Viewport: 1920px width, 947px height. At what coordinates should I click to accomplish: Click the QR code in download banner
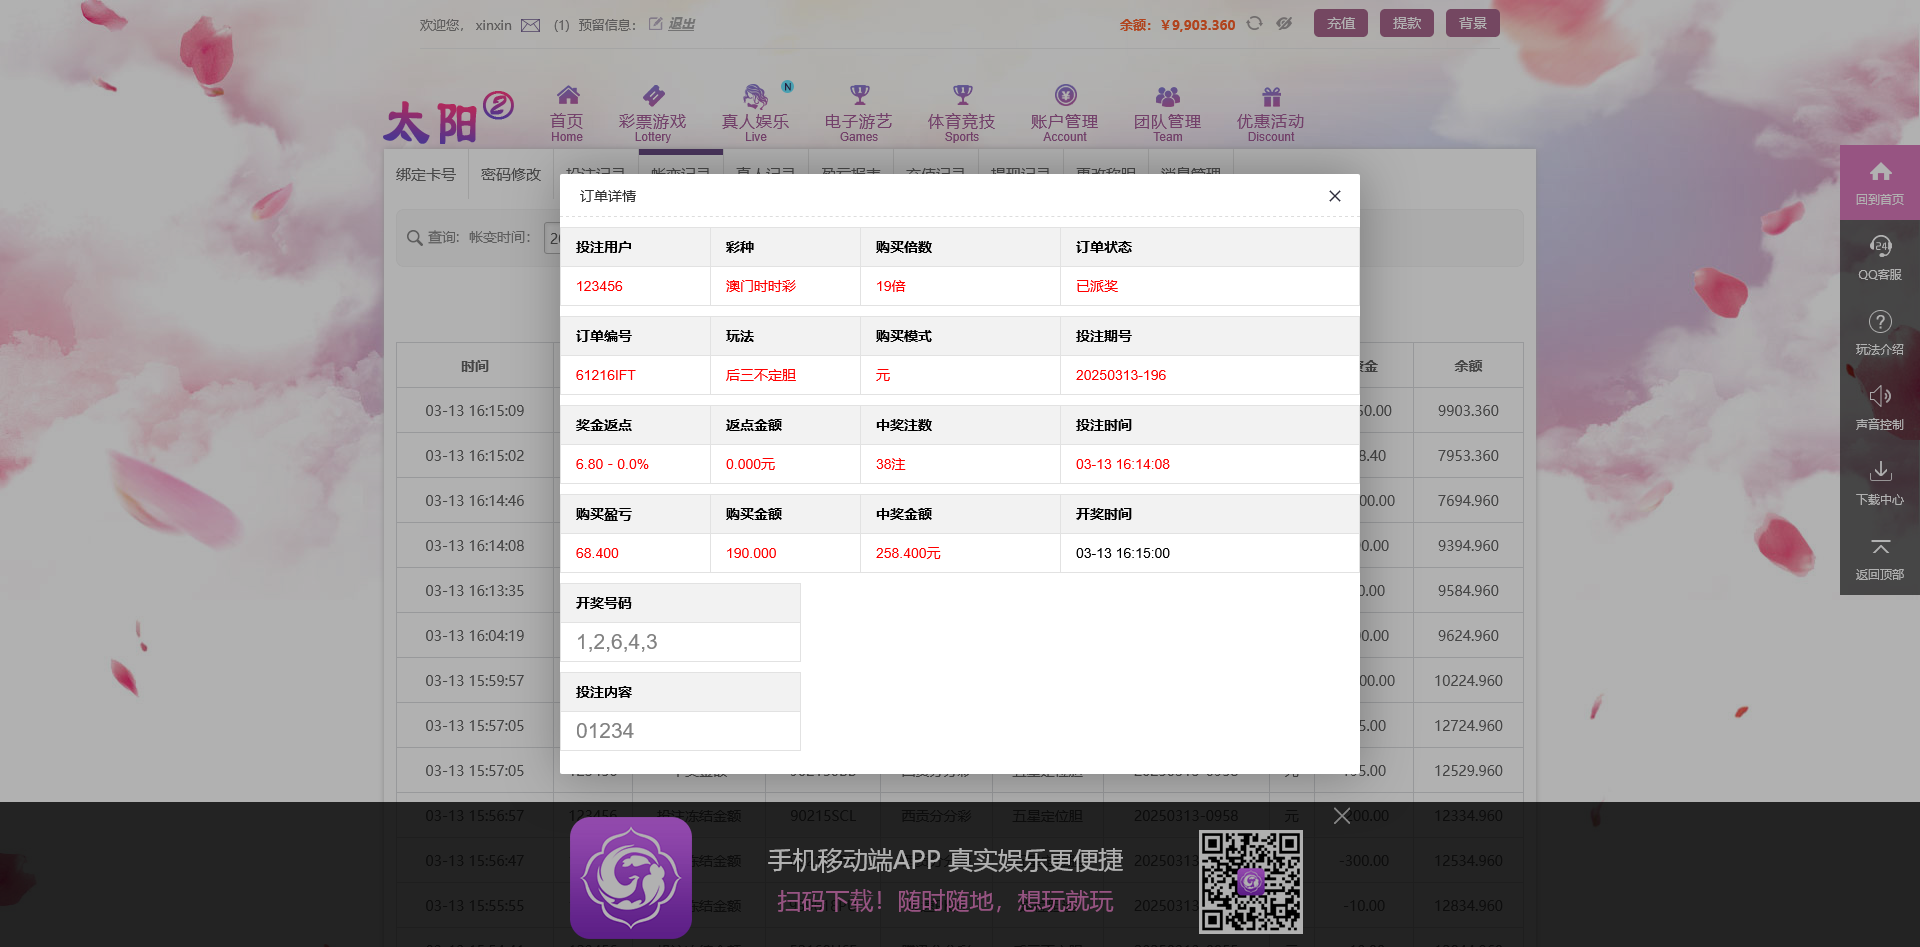(x=1251, y=882)
